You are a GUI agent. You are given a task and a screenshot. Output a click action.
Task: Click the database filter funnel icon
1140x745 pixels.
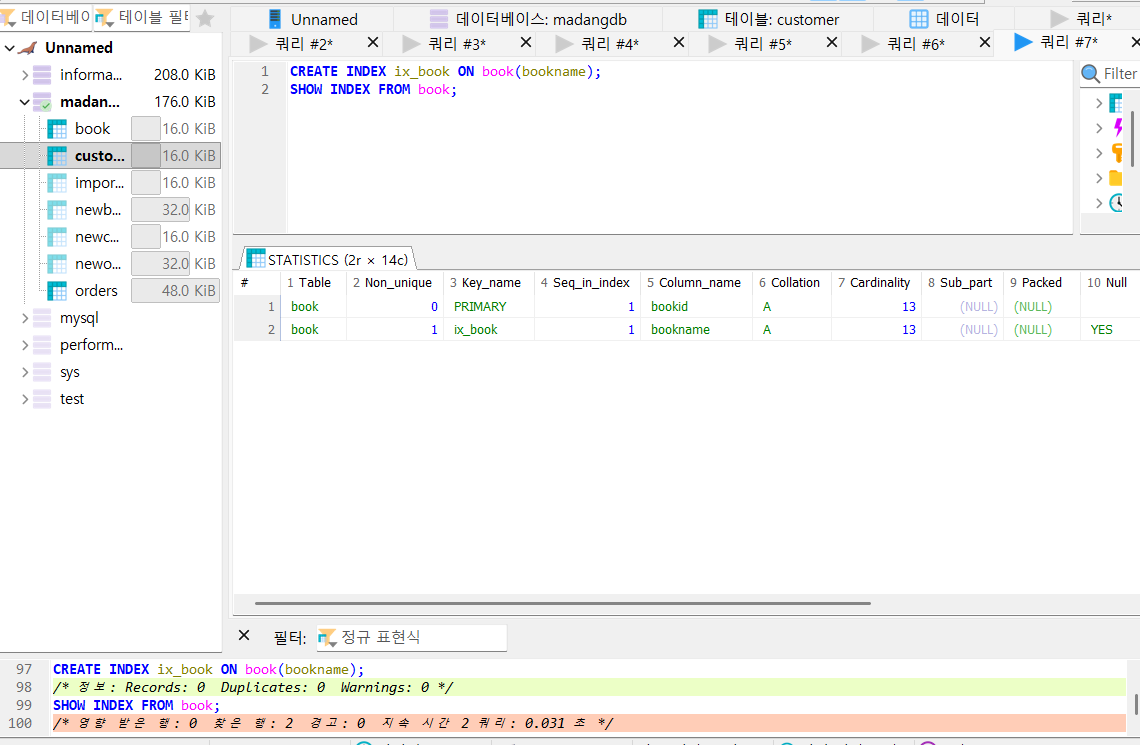click(x=9, y=17)
